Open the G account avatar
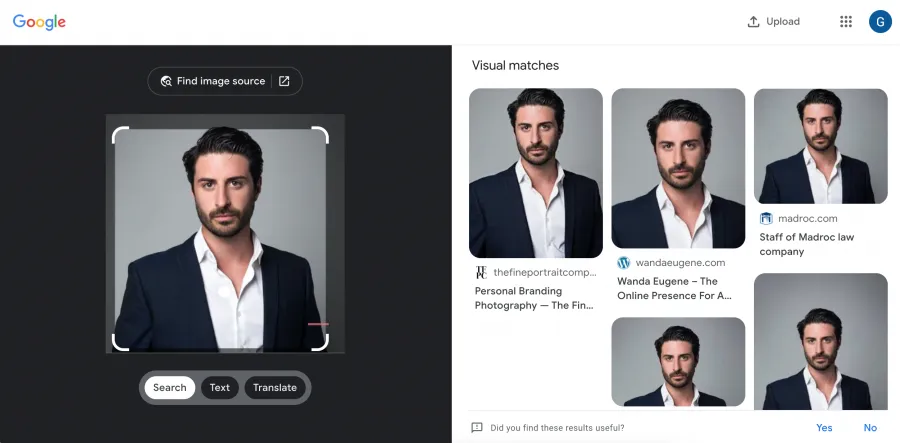The width and height of the screenshot is (900, 443). tap(880, 22)
